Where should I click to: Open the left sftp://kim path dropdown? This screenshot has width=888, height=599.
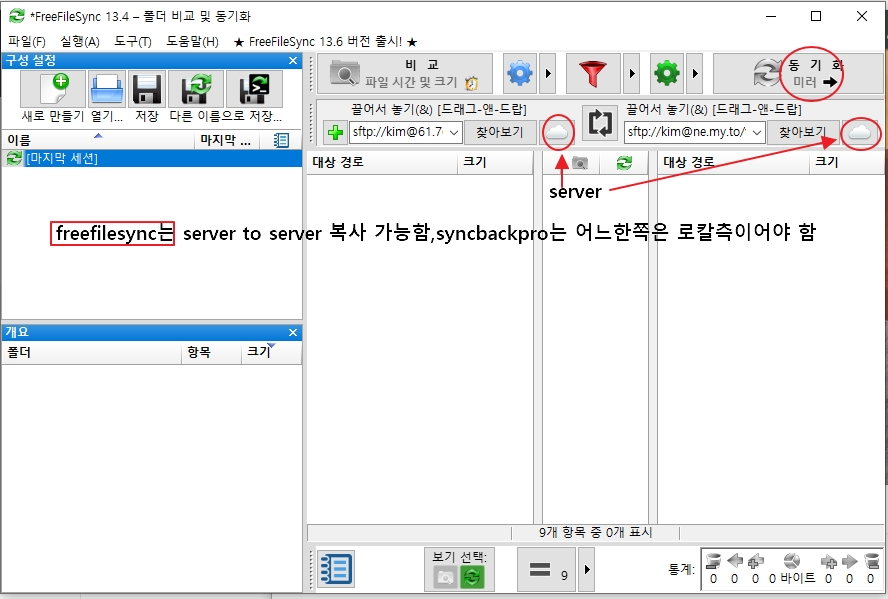pos(454,131)
